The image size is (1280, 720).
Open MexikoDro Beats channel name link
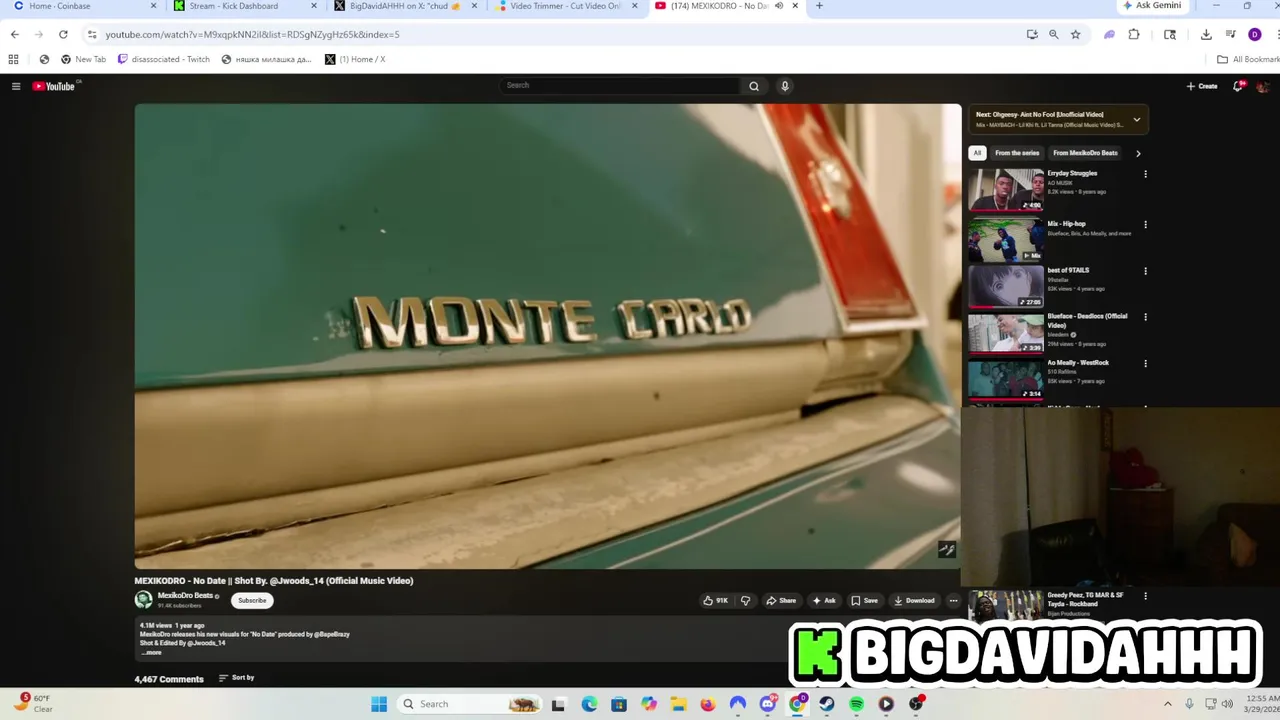(185, 596)
